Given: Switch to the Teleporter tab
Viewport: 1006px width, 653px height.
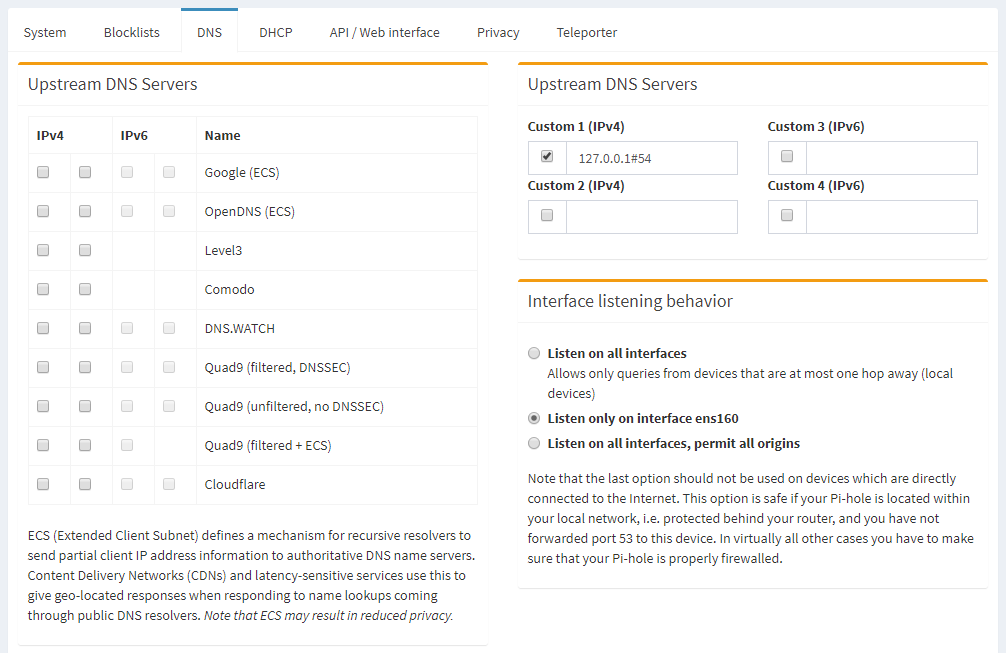Looking at the screenshot, I should point(586,32).
